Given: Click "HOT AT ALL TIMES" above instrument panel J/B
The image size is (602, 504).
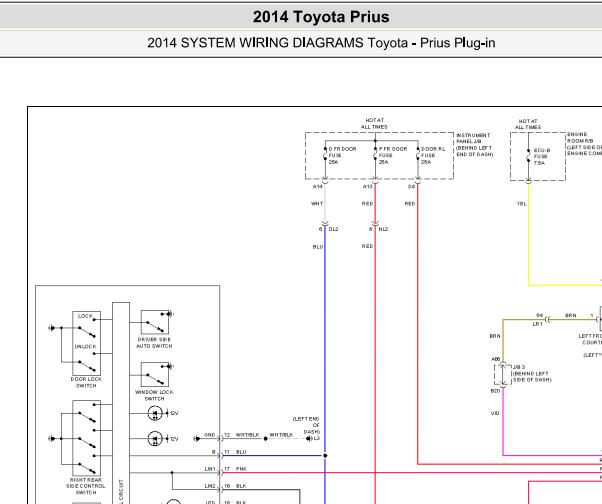Looking at the screenshot, I should 374,124.
